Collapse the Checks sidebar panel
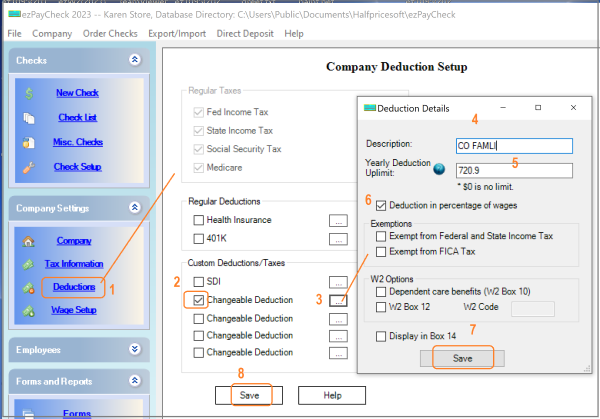The image size is (600, 419). (x=135, y=60)
